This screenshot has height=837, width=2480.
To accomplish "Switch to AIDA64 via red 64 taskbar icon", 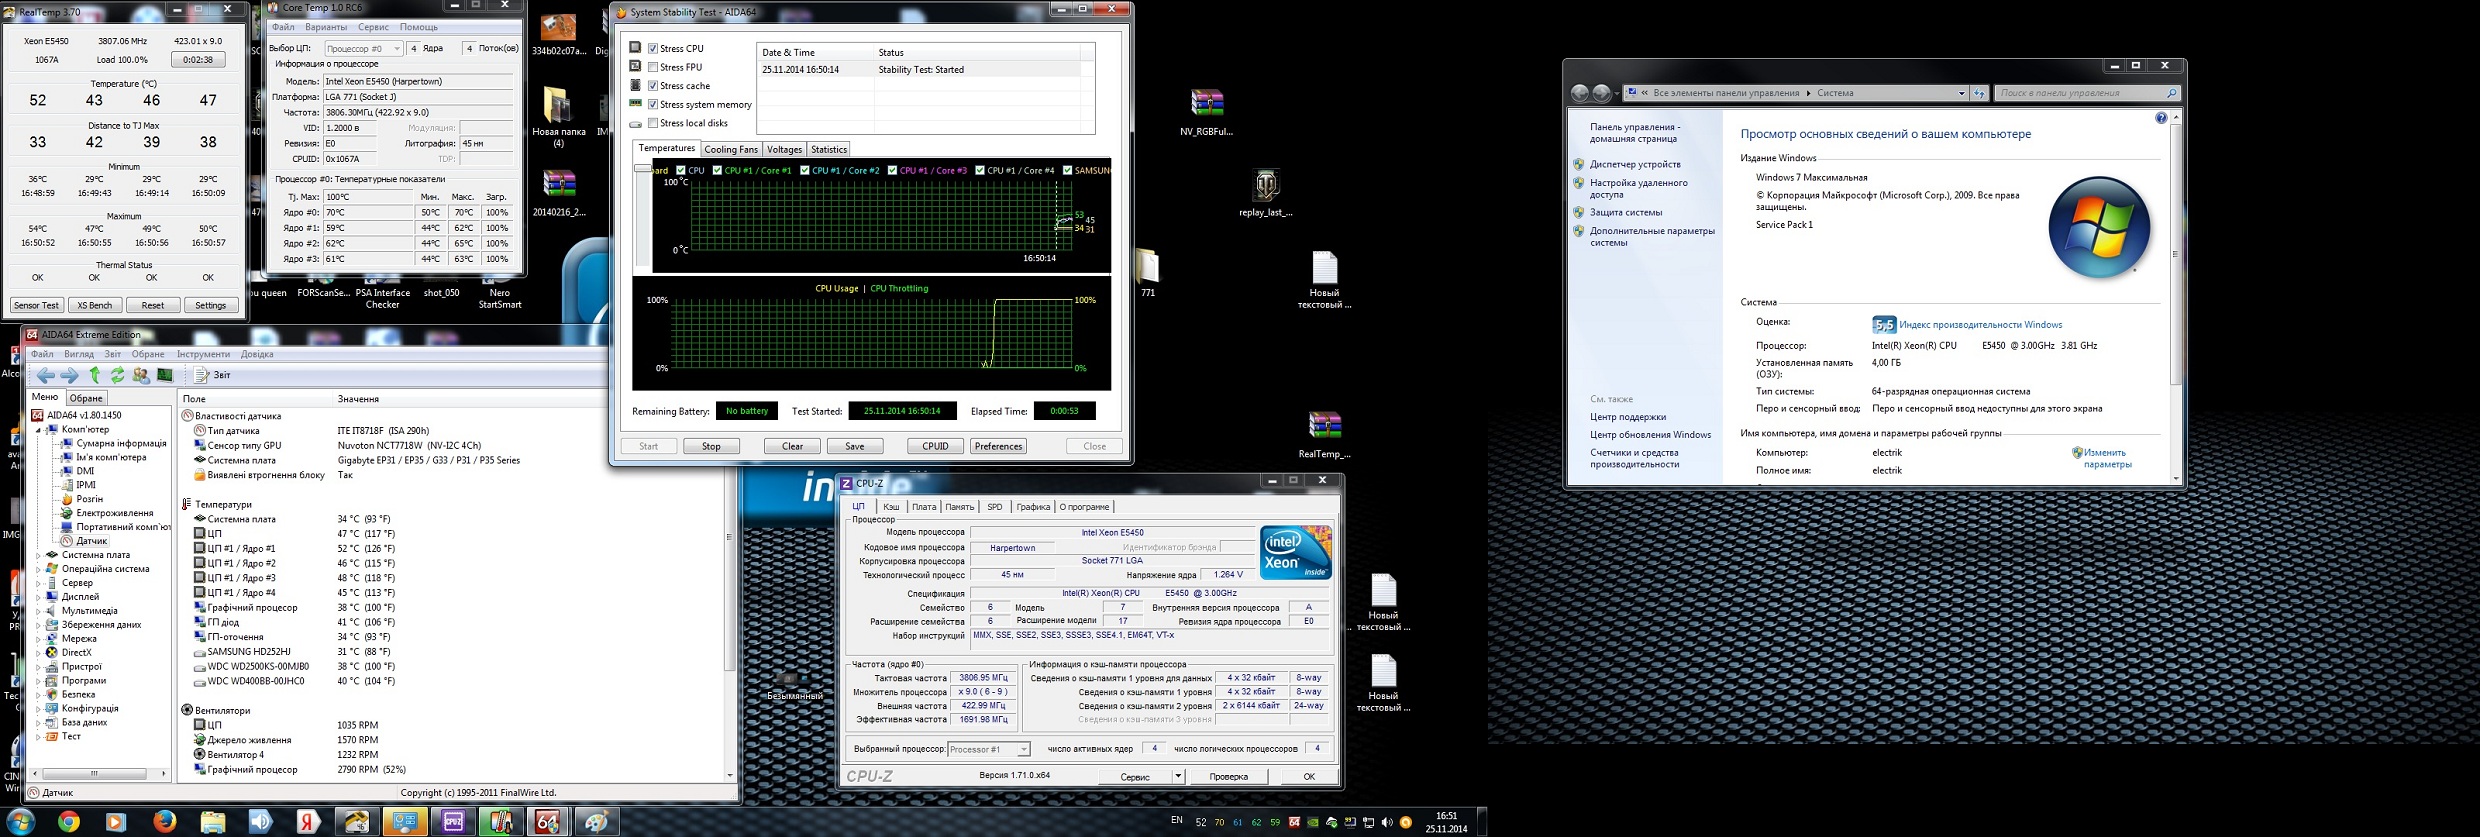I will [x=548, y=822].
